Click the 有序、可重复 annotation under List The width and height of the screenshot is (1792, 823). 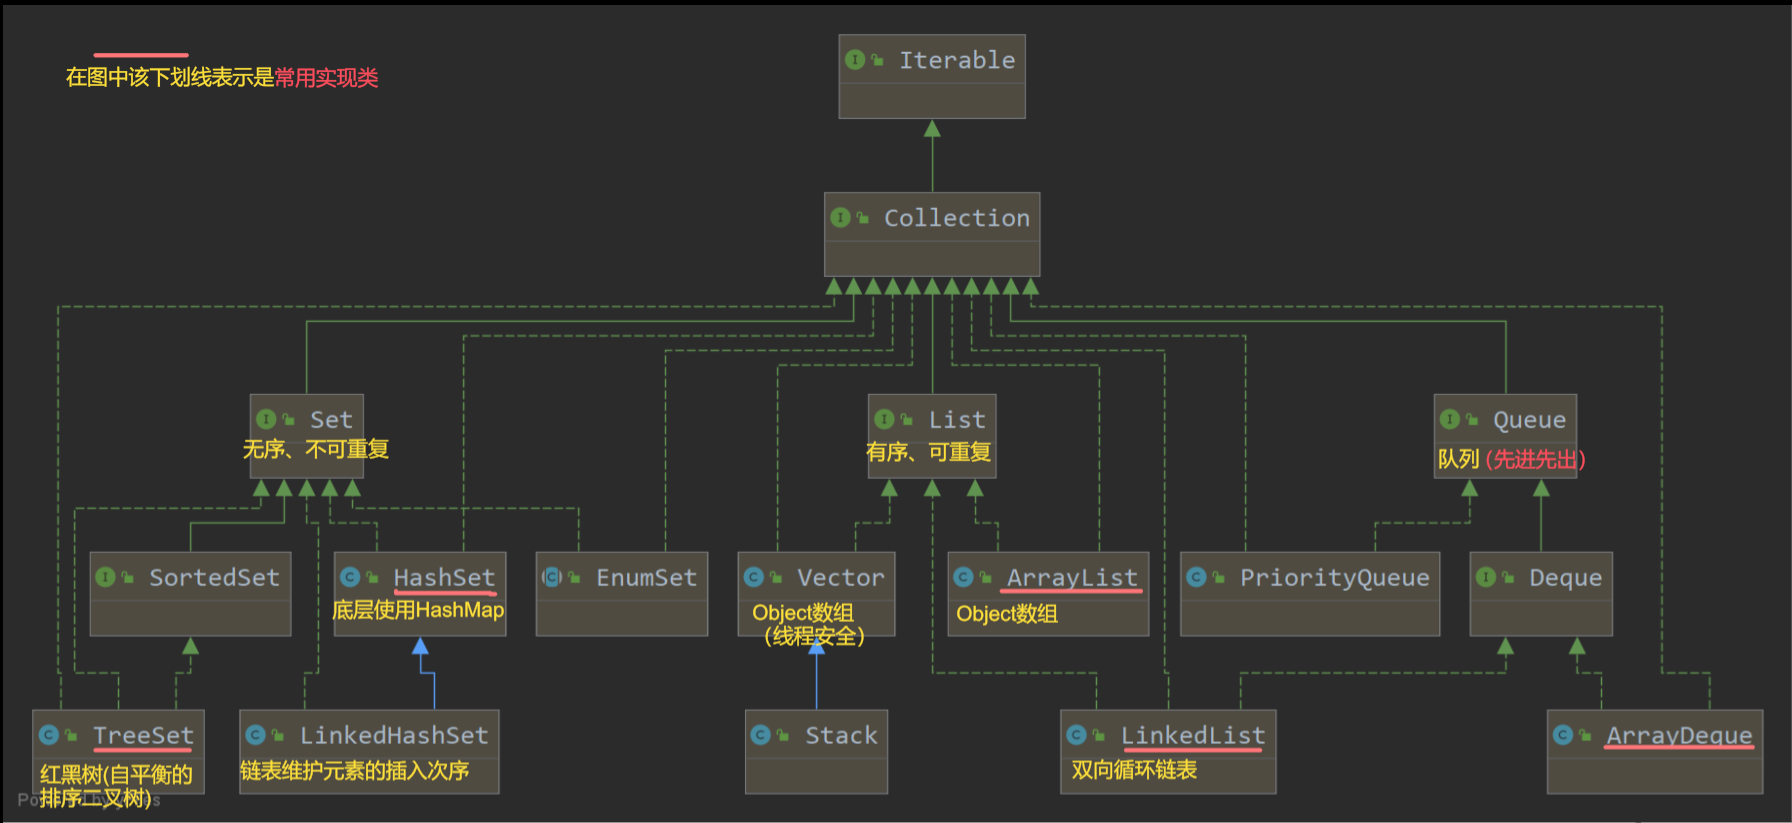928,453
